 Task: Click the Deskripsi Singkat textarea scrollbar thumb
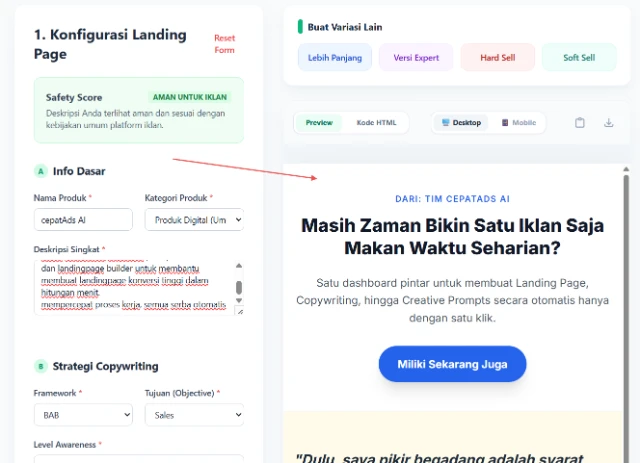click(239, 287)
